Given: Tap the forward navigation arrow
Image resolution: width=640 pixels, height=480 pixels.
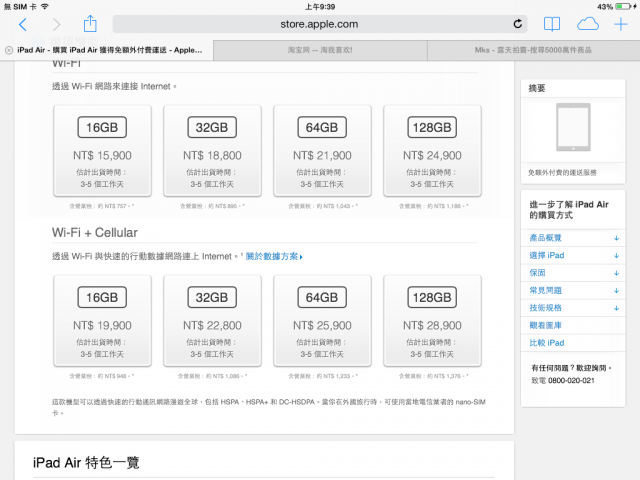Looking at the screenshot, I should pyautogui.click(x=56, y=24).
